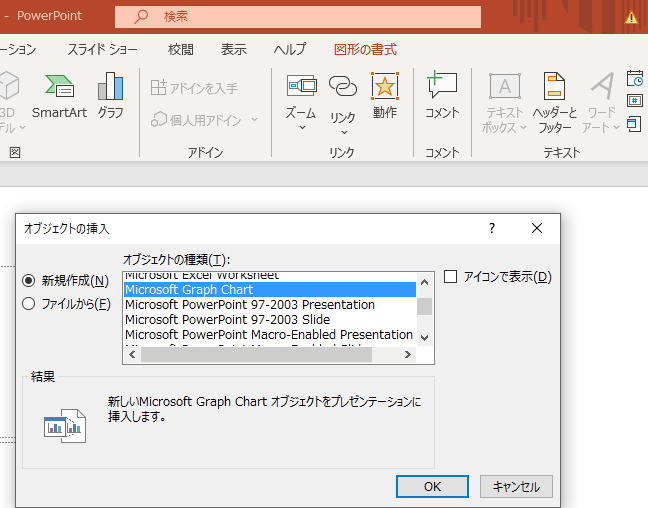Select Microsoft PowerPoint Macro-Enabled Presentation entry
648x508 pixels.
(270, 334)
